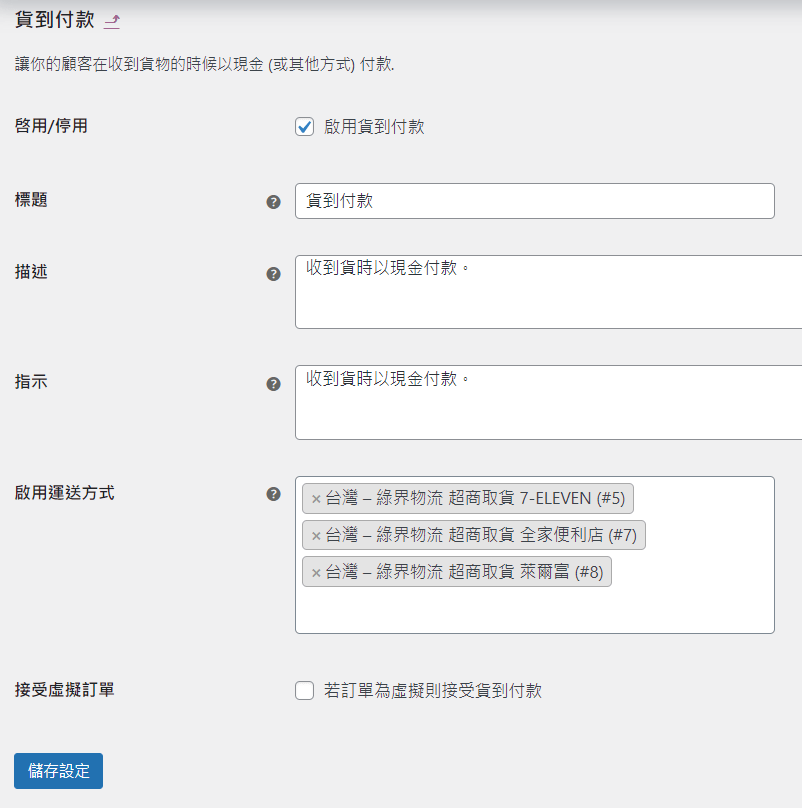This screenshot has width=802, height=808.
Task: Open the shipping methods multi-select empty area
Action: (534, 611)
